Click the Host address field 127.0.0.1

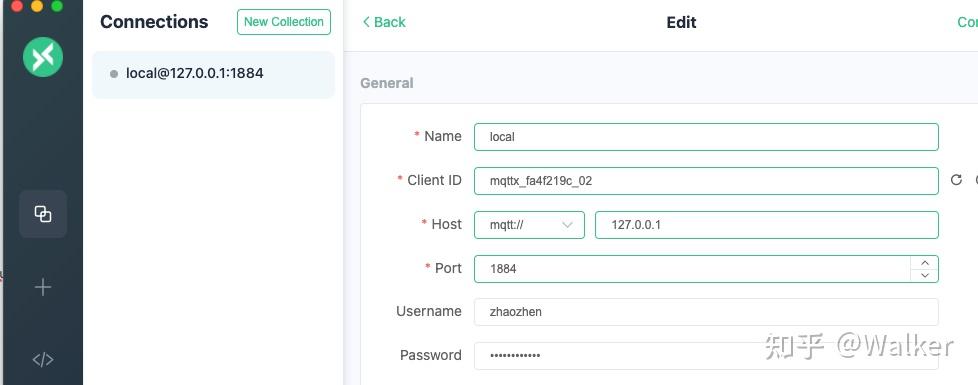tap(767, 225)
